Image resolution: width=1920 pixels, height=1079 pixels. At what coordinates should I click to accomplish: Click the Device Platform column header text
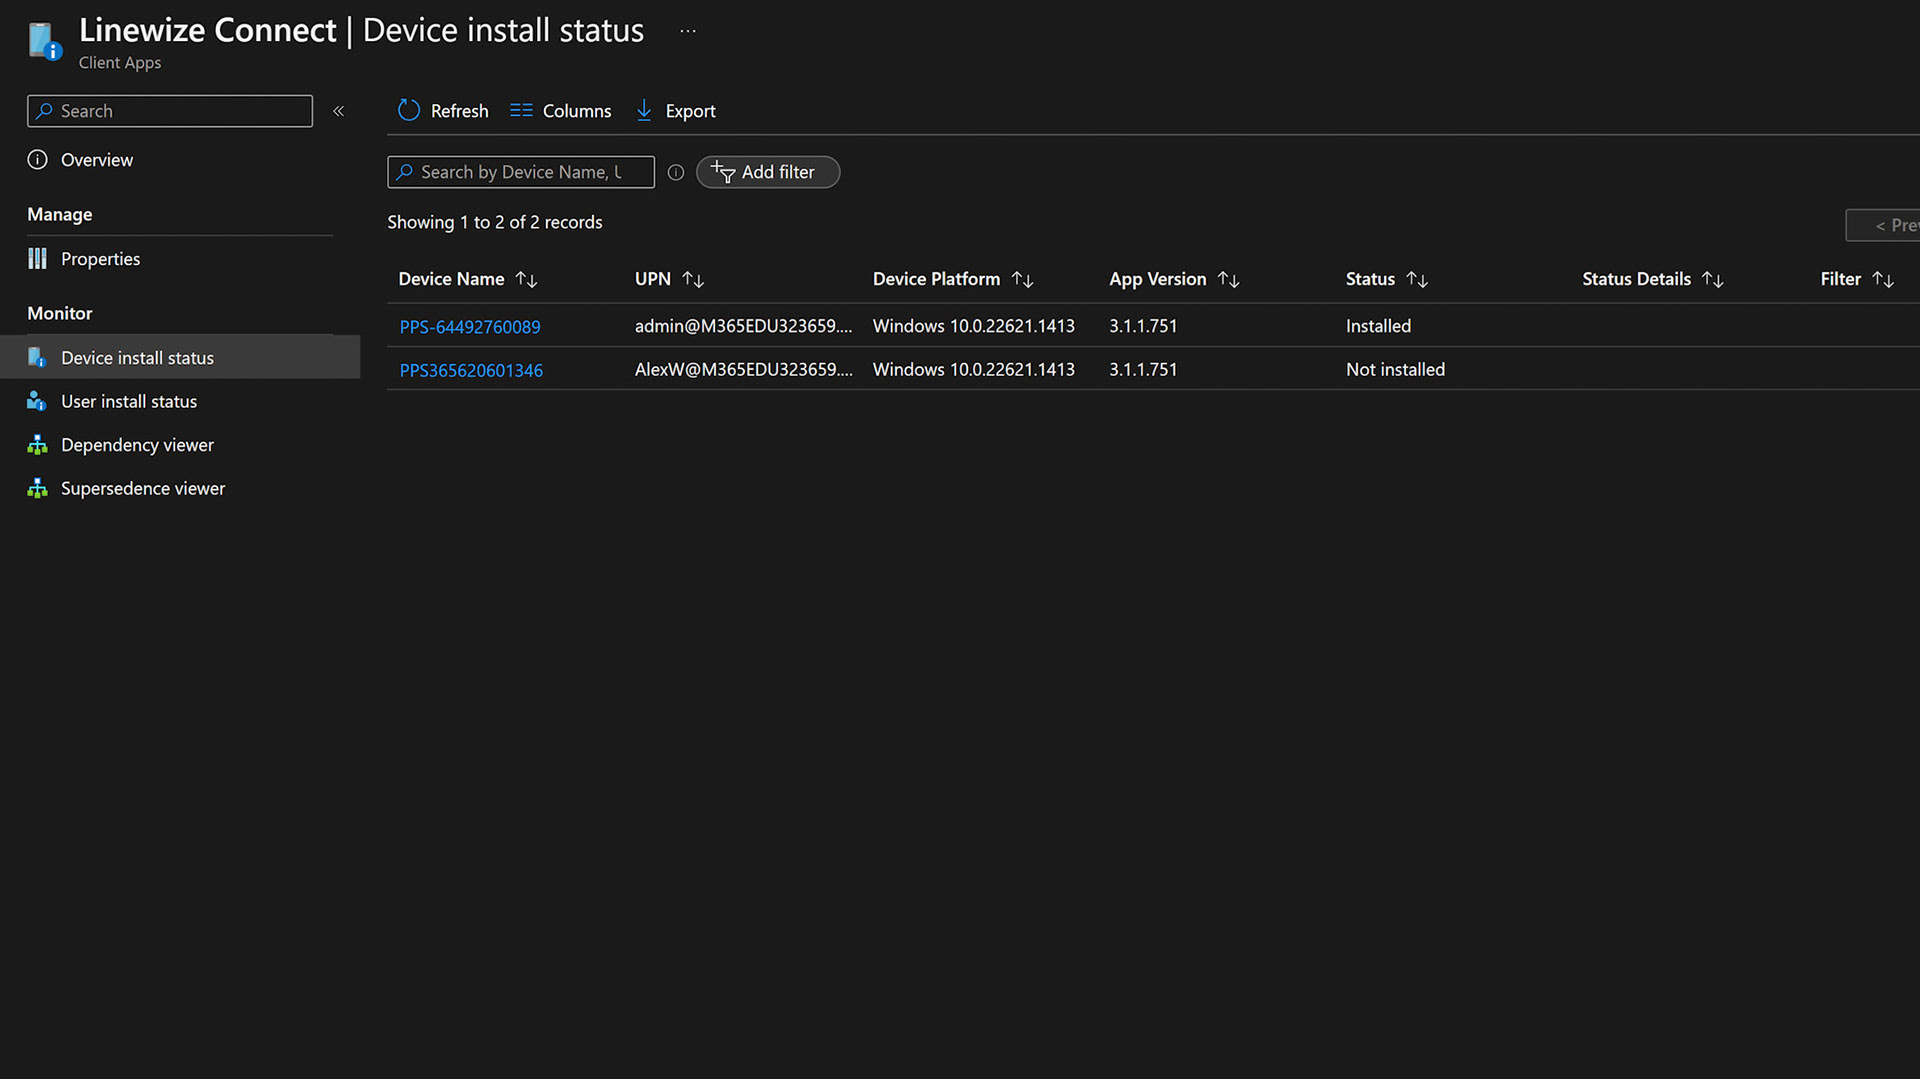pos(936,279)
